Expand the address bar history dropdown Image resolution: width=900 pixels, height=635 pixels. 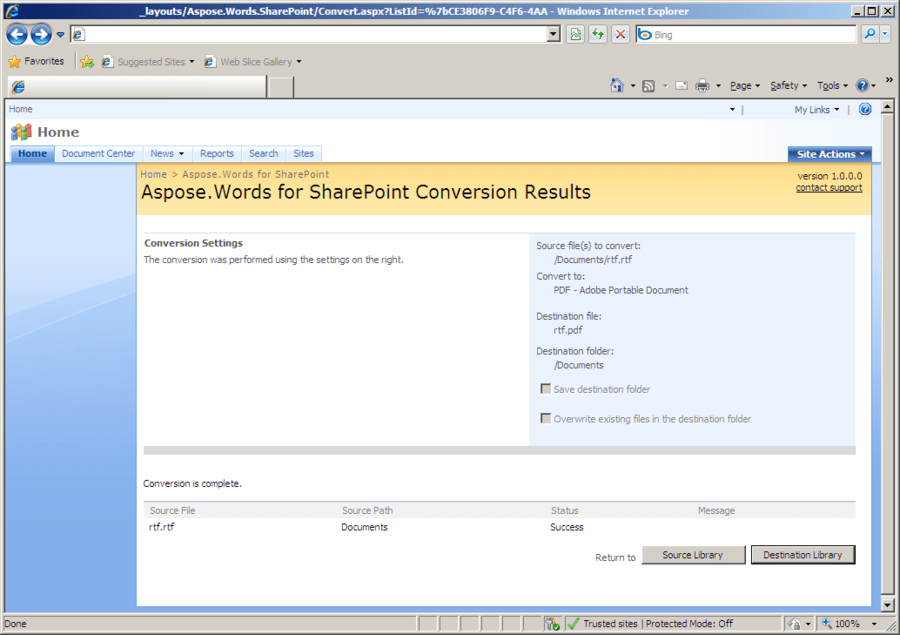(x=553, y=34)
